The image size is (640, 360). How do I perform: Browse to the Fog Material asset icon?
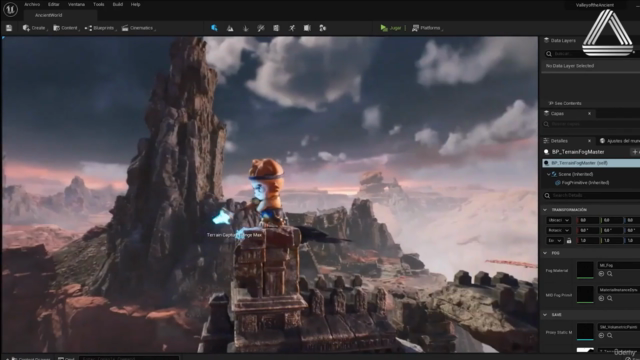coord(609,274)
